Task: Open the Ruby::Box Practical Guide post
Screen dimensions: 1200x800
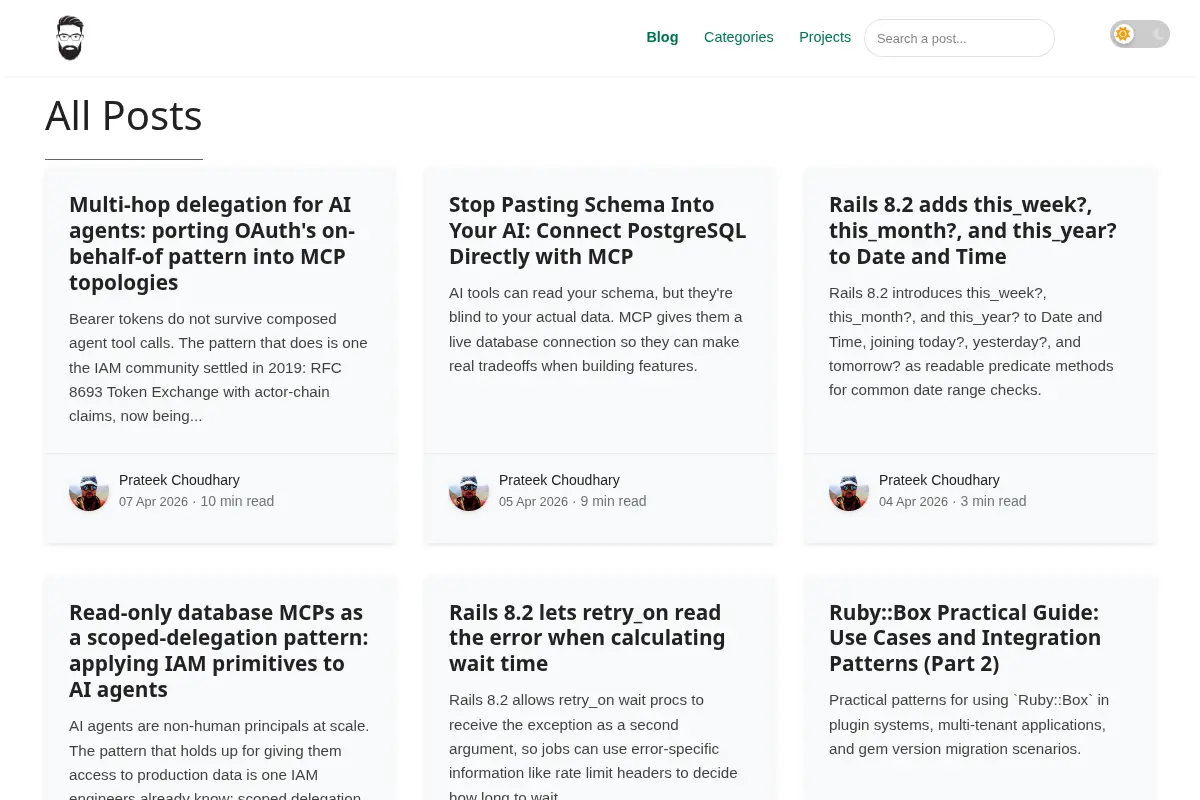Action: pos(965,637)
